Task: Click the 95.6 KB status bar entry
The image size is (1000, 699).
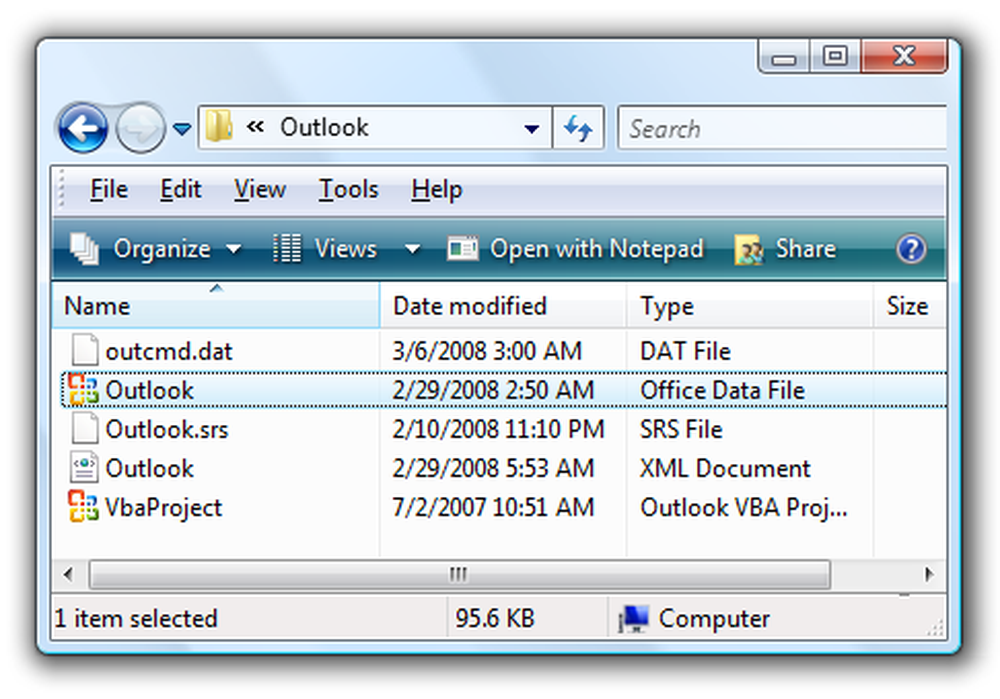Action: [x=495, y=619]
